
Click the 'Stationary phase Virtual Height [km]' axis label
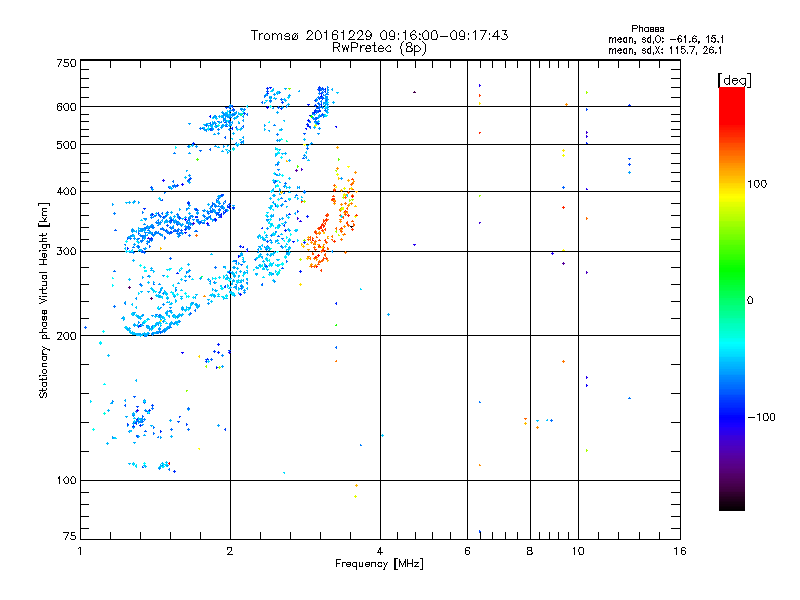click(44, 301)
